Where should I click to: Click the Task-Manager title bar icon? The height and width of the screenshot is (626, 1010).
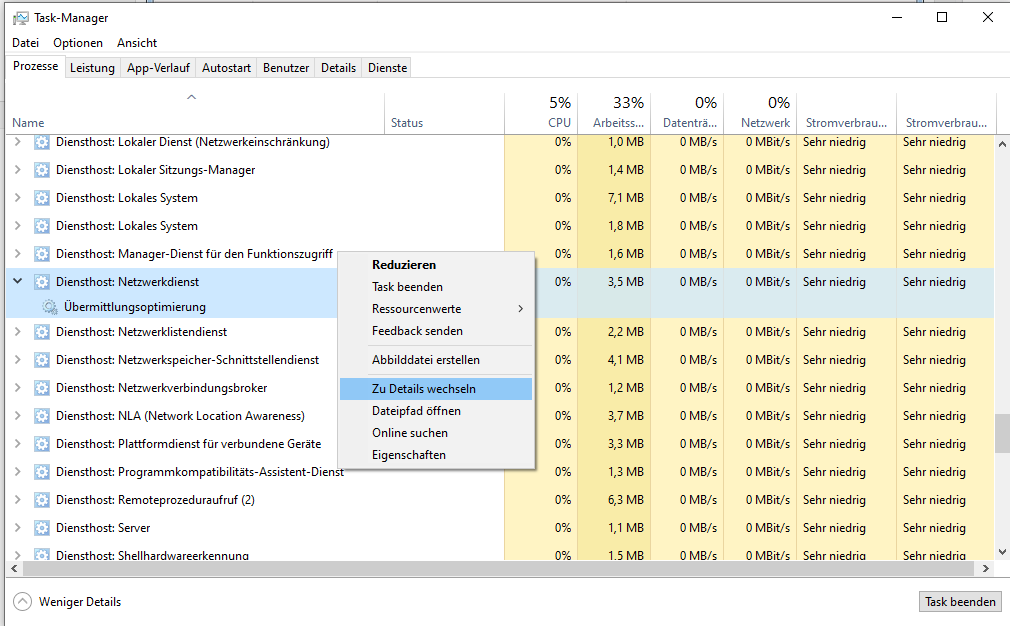pos(20,18)
